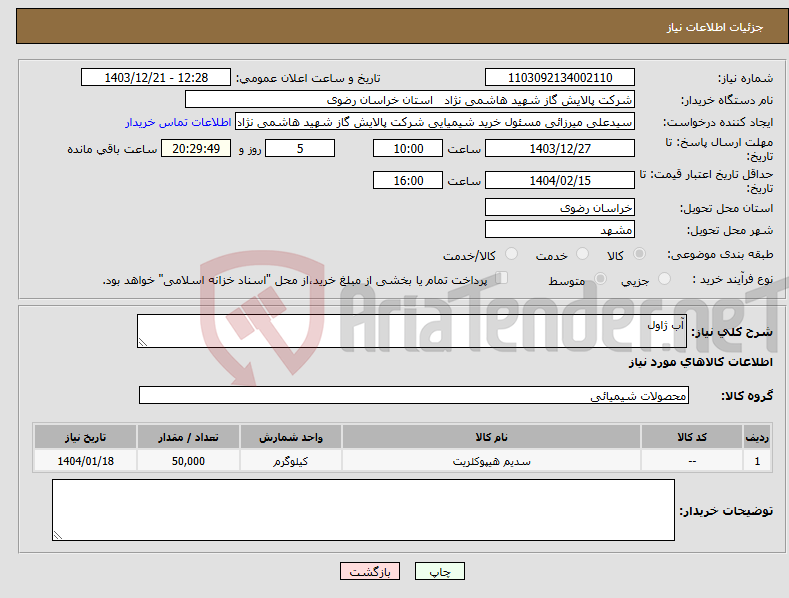Click the کد کالا column header

(692, 437)
